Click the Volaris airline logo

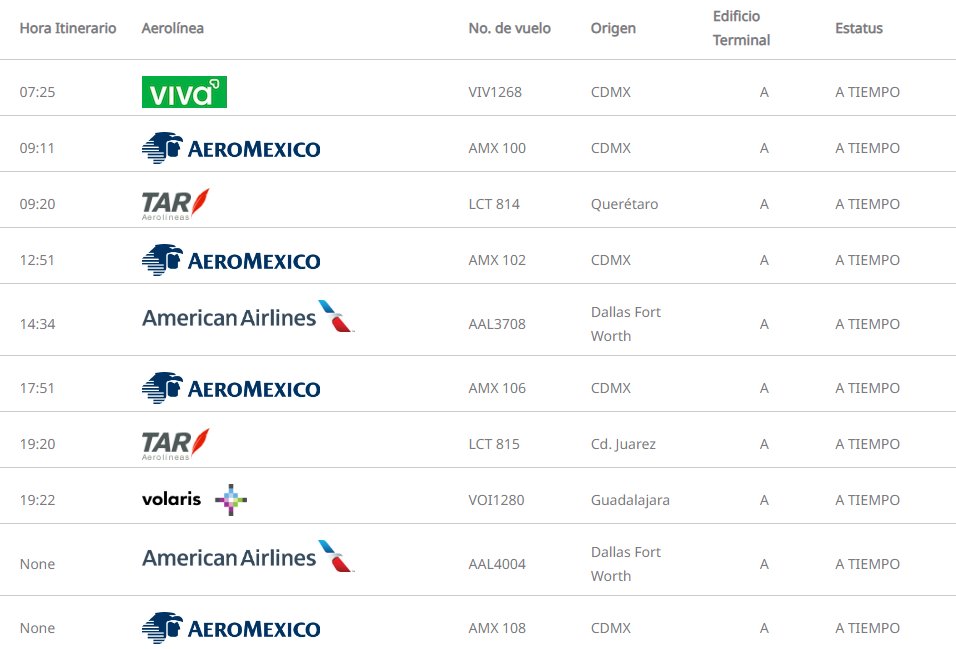[194, 499]
